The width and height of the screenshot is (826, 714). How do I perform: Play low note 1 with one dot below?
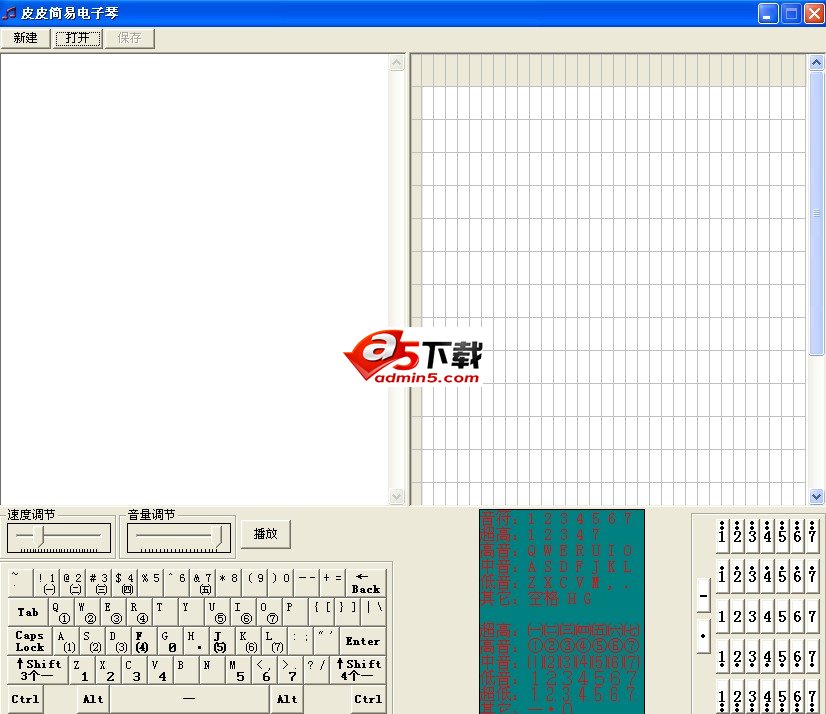[x=722, y=657]
